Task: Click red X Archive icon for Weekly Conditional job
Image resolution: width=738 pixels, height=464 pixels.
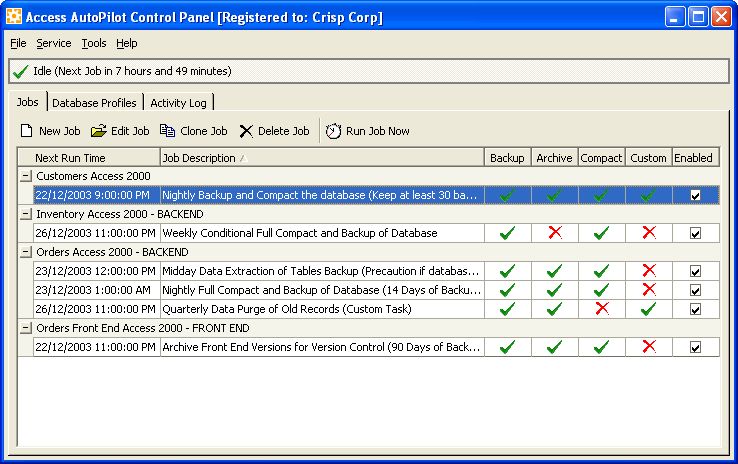Action: coord(554,233)
